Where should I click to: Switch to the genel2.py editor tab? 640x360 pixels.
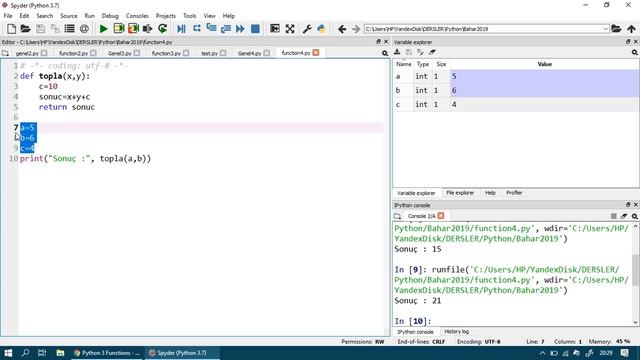(x=27, y=53)
